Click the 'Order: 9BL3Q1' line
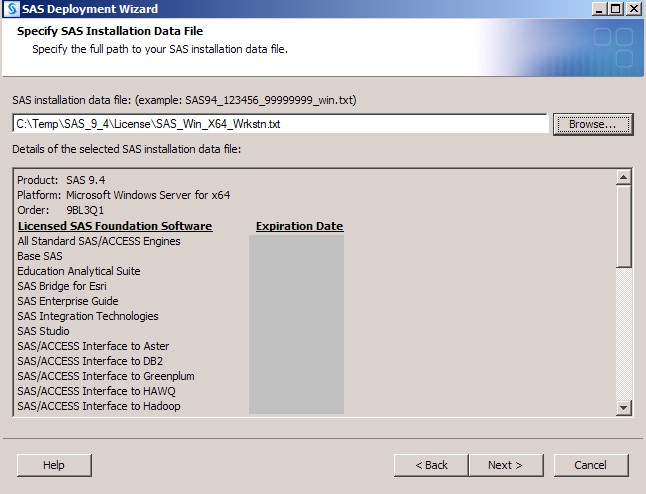646x494 pixels. click(x=61, y=210)
